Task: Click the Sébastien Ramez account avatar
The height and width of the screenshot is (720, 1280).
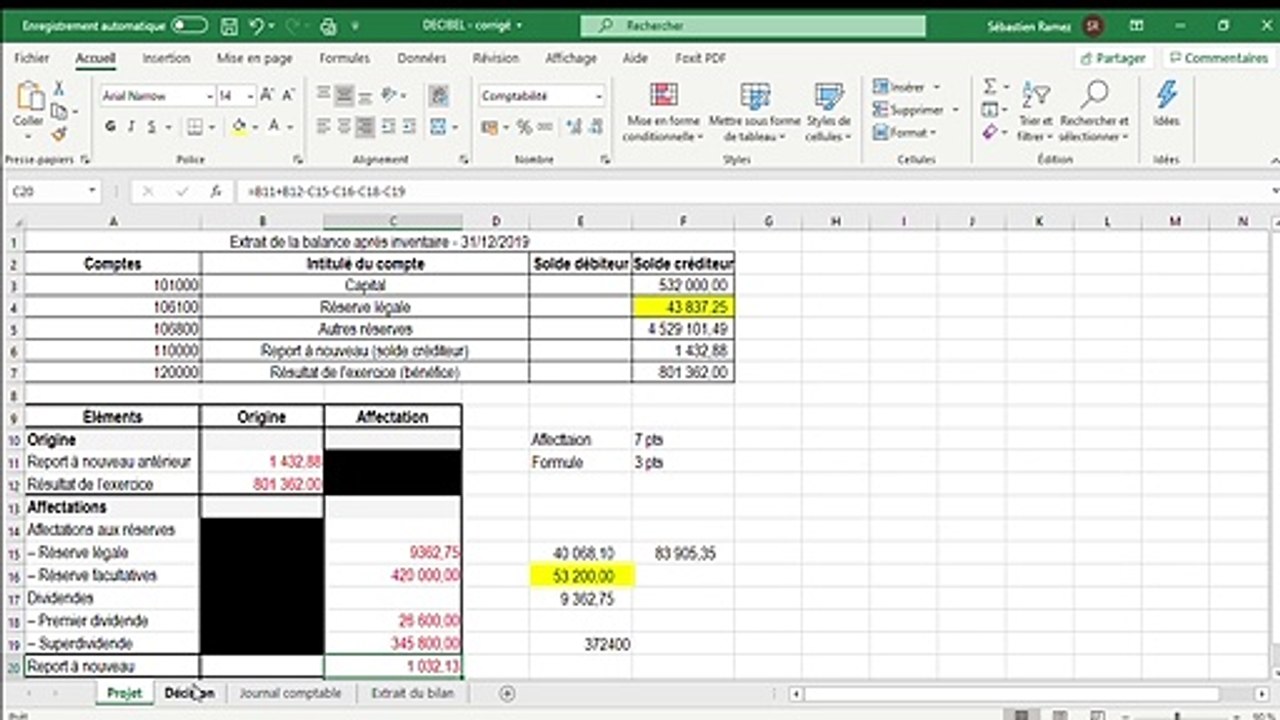Action: pos(1094,26)
